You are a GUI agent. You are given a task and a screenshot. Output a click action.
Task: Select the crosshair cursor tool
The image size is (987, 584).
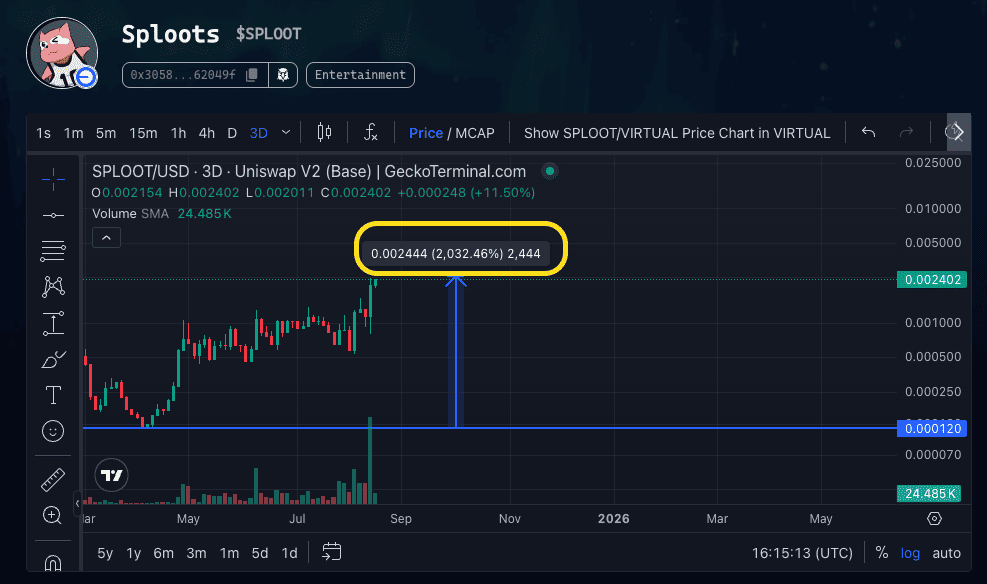[53, 180]
